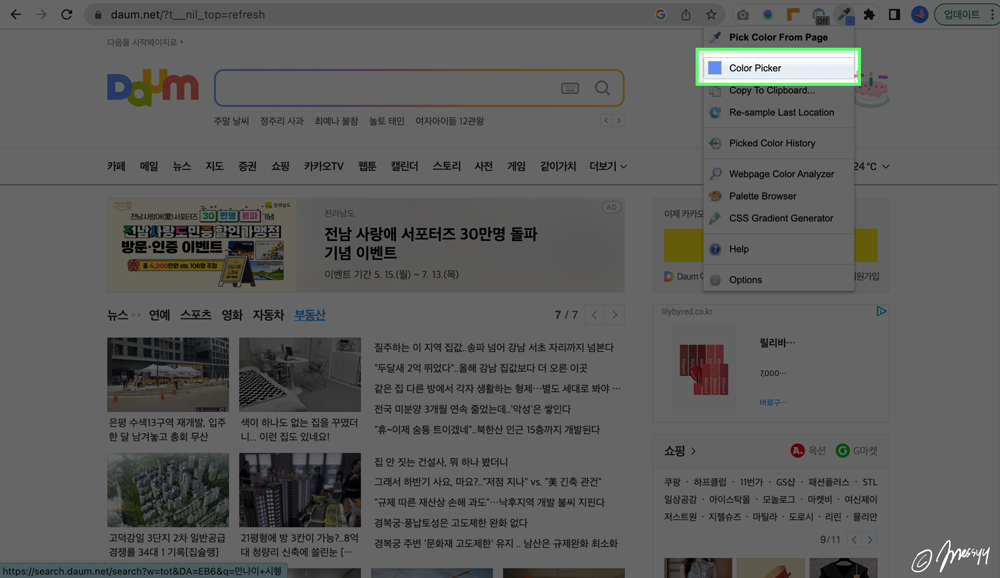This screenshot has width=1000, height=578.
Task: Switch to the 연예 news tab
Action: [159, 315]
